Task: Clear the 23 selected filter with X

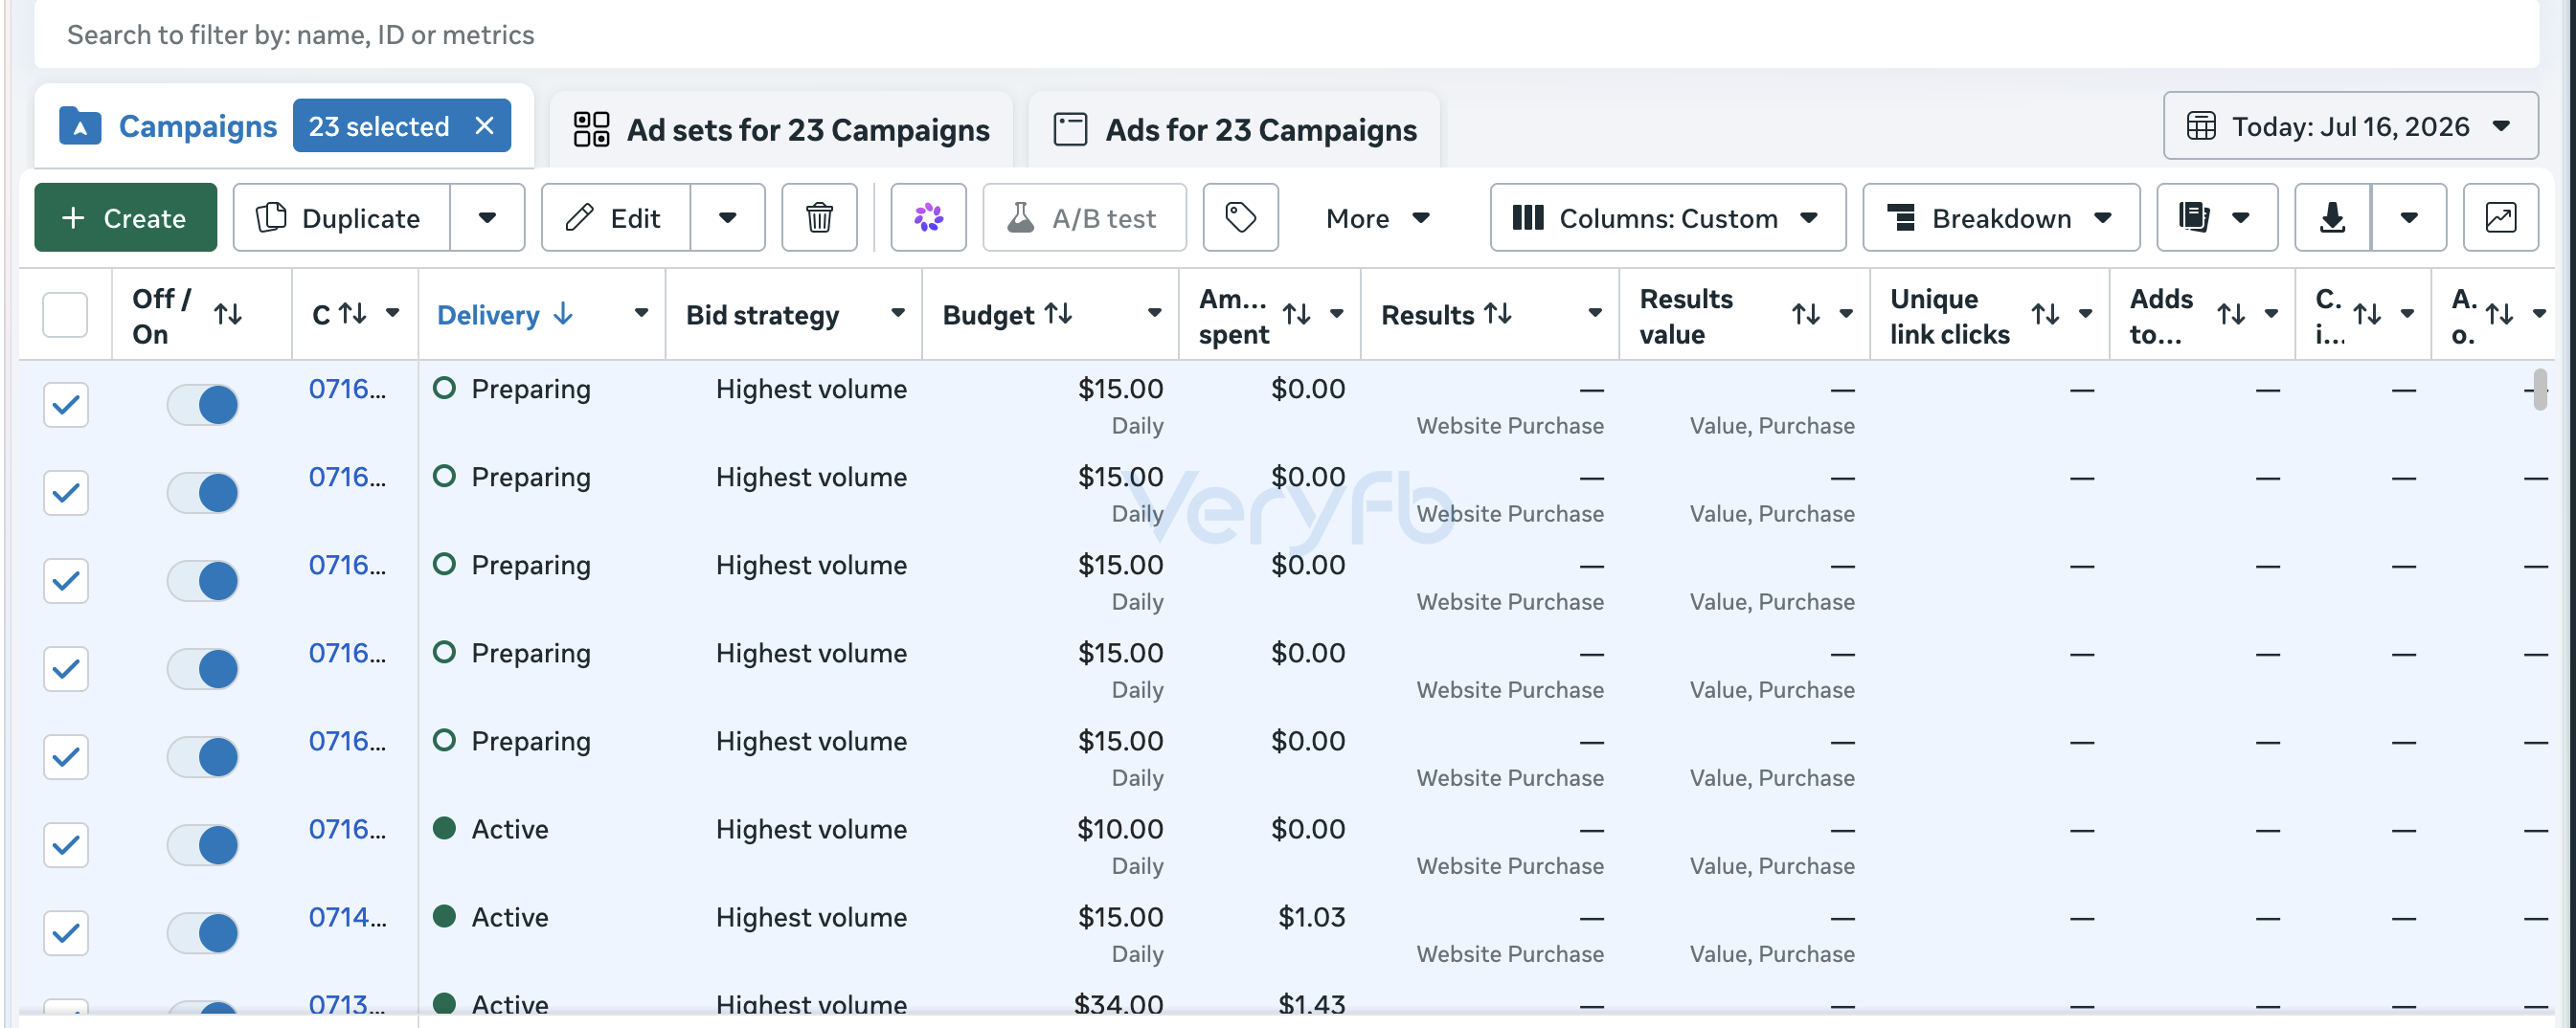Action: point(484,126)
